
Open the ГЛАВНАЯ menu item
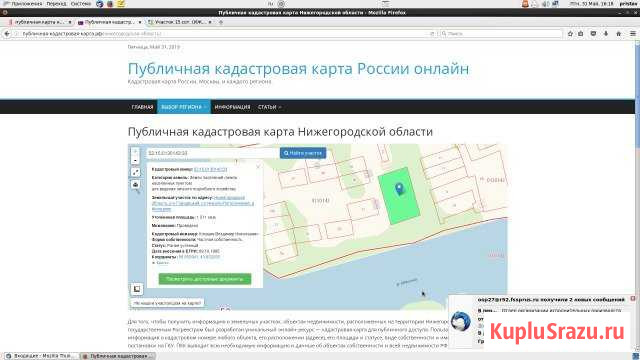click(x=142, y=107)
